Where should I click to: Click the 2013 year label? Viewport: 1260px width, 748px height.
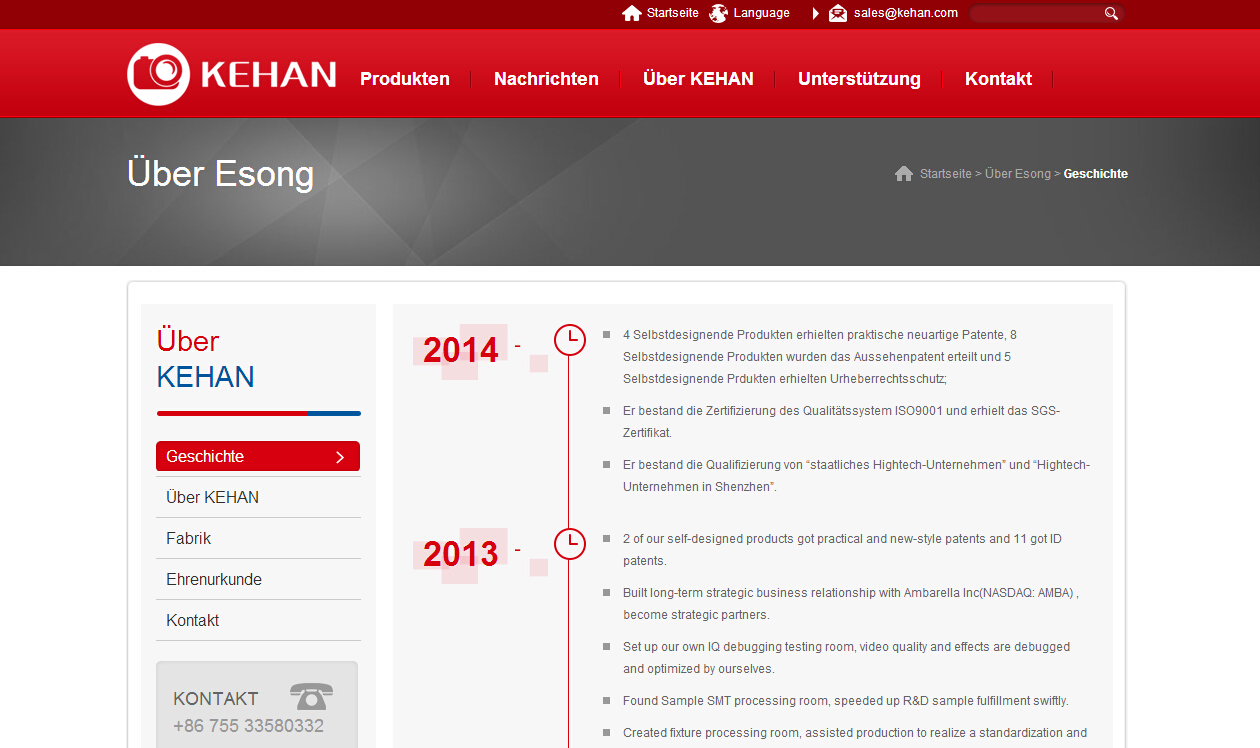coord(460,553)
